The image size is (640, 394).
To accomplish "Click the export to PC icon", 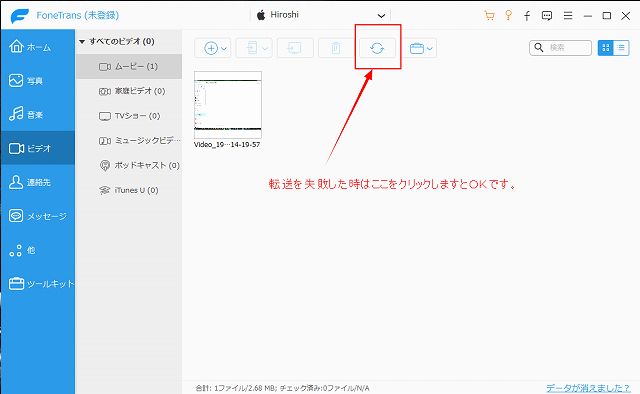I will pos(295,48).
